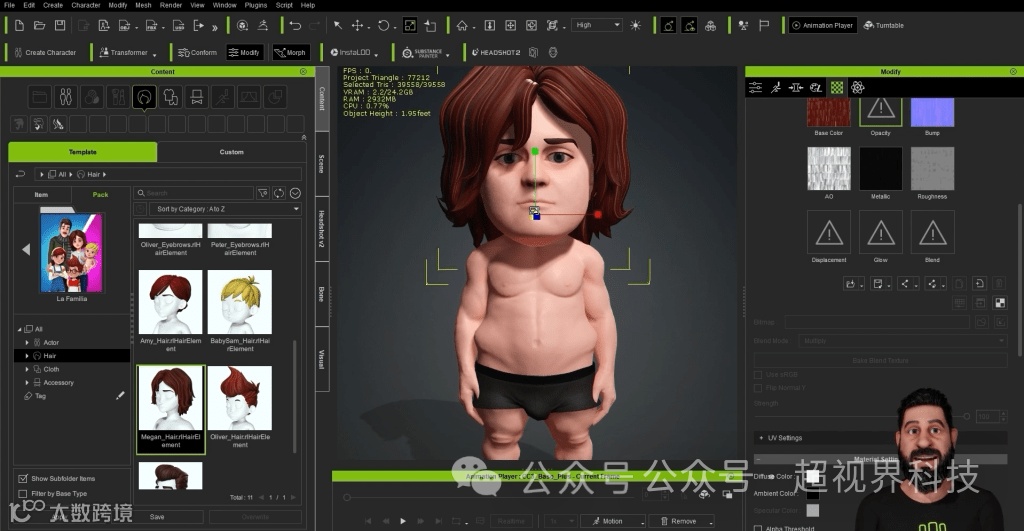Open Turntable from top toolbar
Viewport: 1024px width, 531px height.
pos(884,25)
